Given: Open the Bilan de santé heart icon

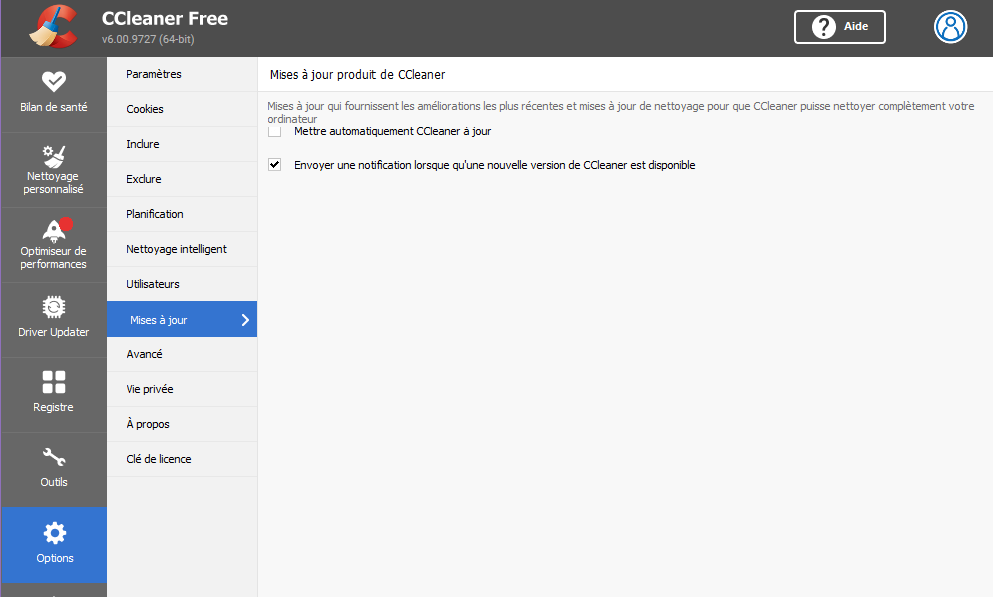Looking at the screenshot, I should tap(54, 82).
